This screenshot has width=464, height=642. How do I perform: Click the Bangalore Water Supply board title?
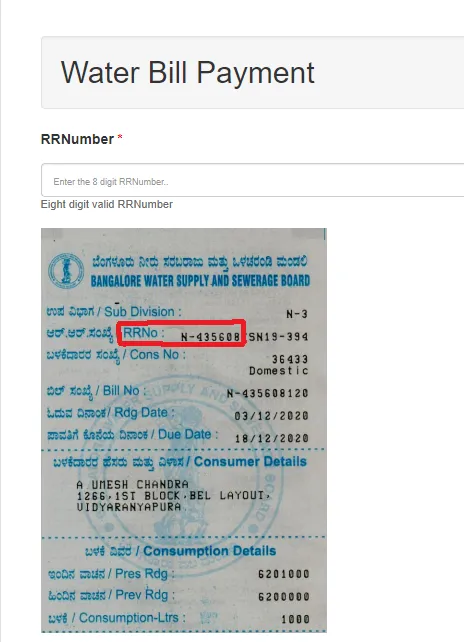tap(200, 281)
